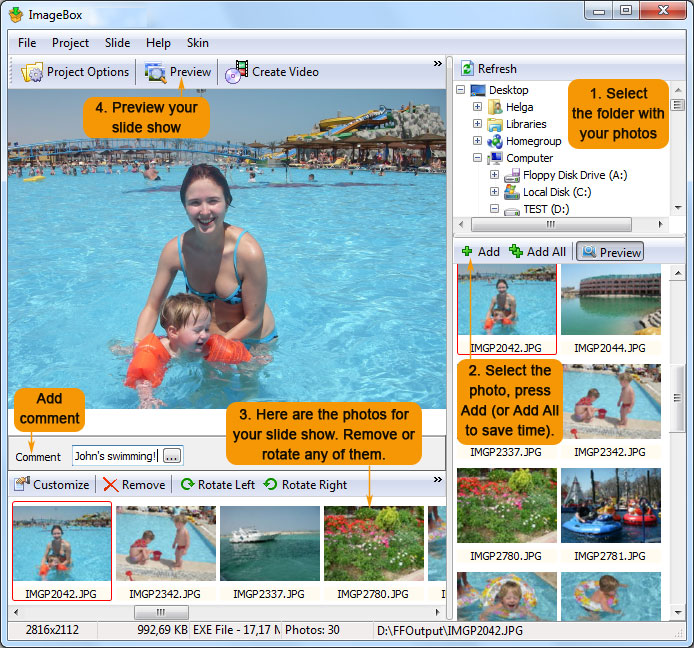Rotate the photo right
The height and width of the screenshot is (648, 694).
click(271, 485)
